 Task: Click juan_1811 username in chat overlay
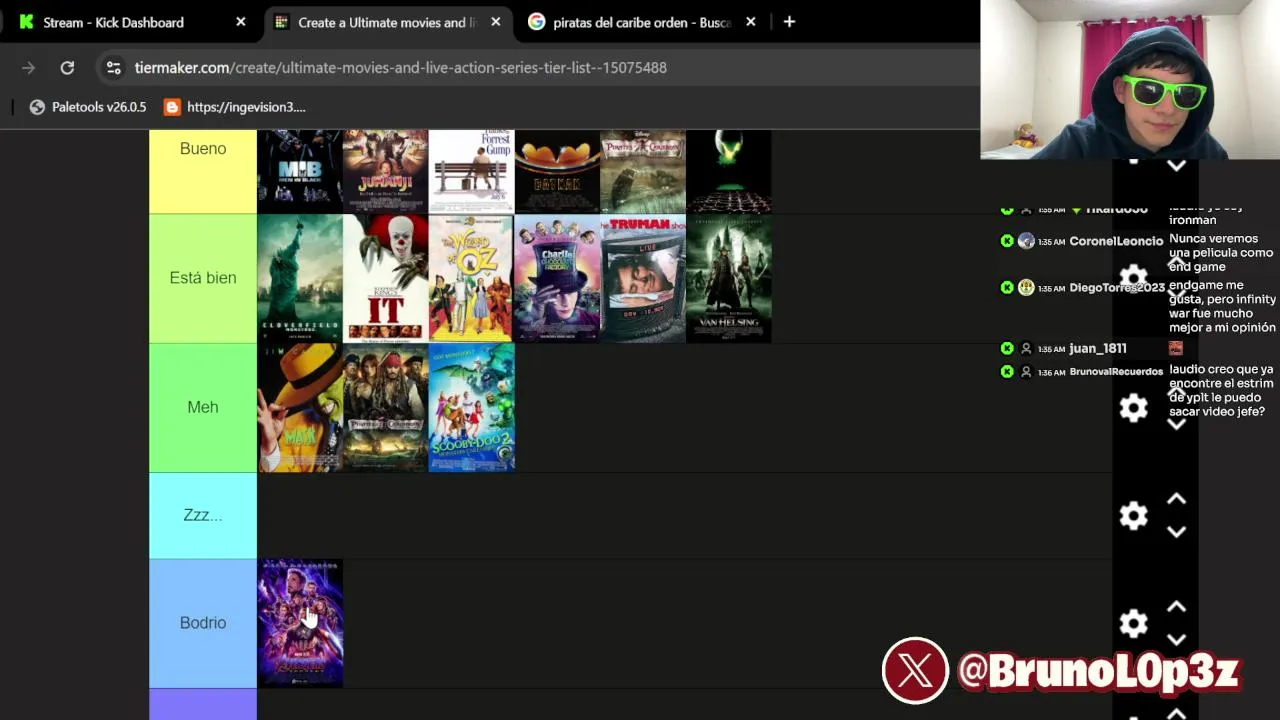1098,348
